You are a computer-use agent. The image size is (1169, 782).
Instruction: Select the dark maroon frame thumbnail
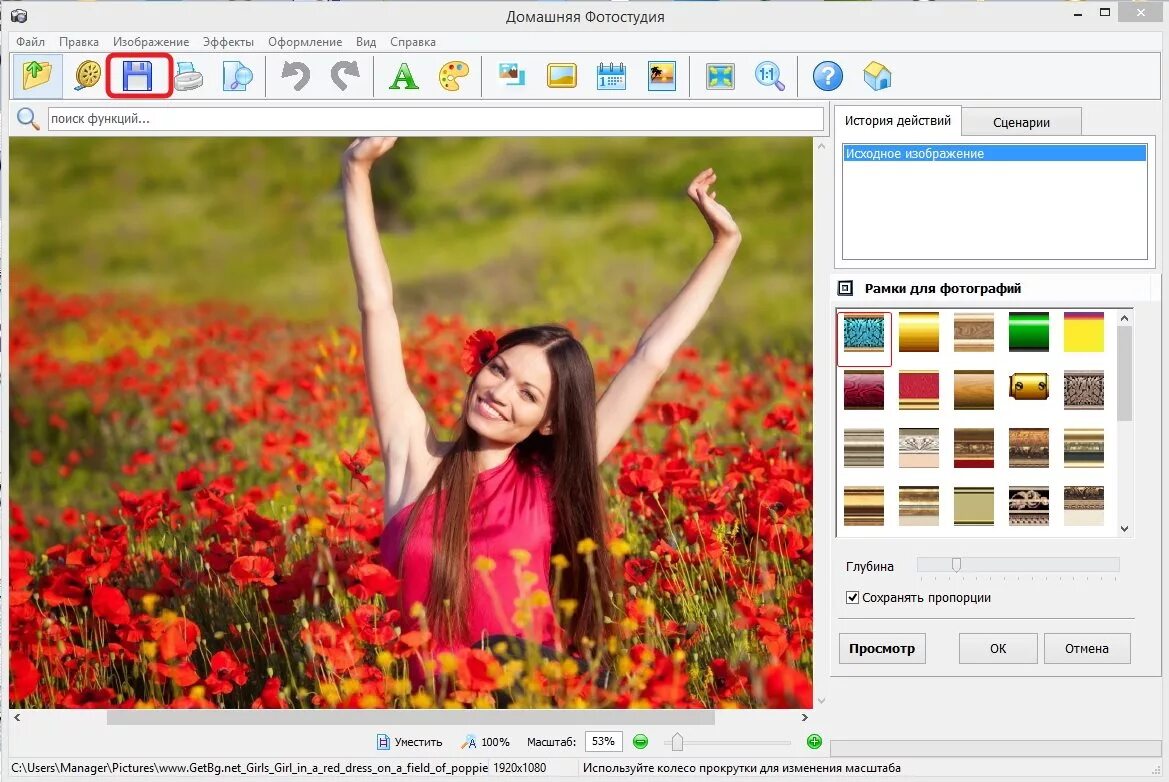(864, 390)
